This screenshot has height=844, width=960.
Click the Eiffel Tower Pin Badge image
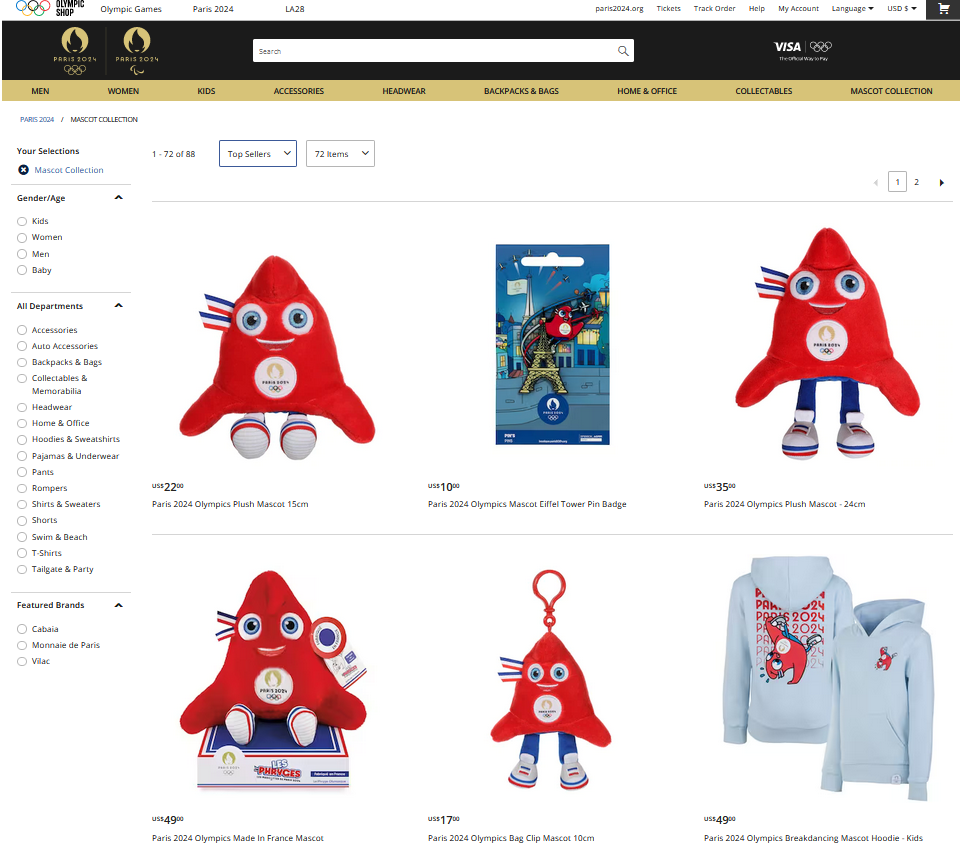pos(552,345)
